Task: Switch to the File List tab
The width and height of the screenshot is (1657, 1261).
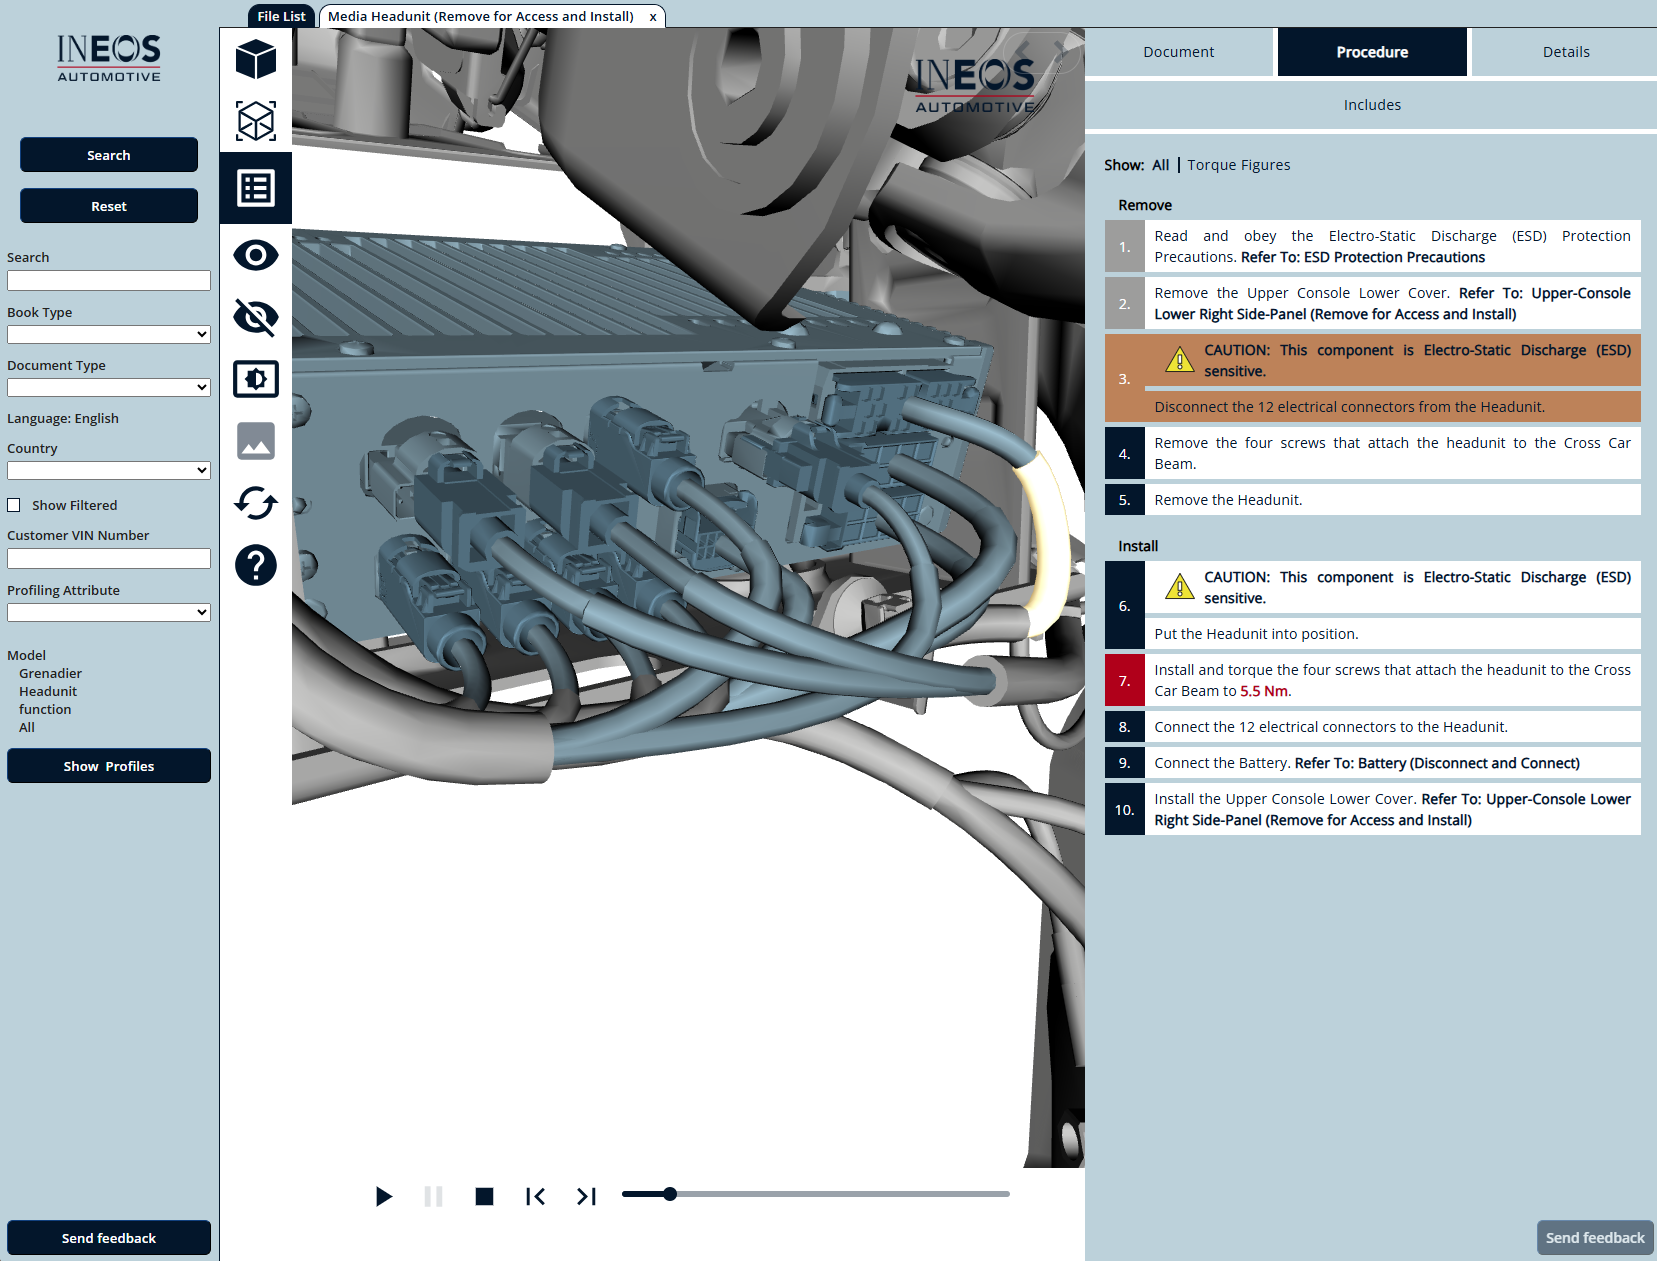Action: 281,16
